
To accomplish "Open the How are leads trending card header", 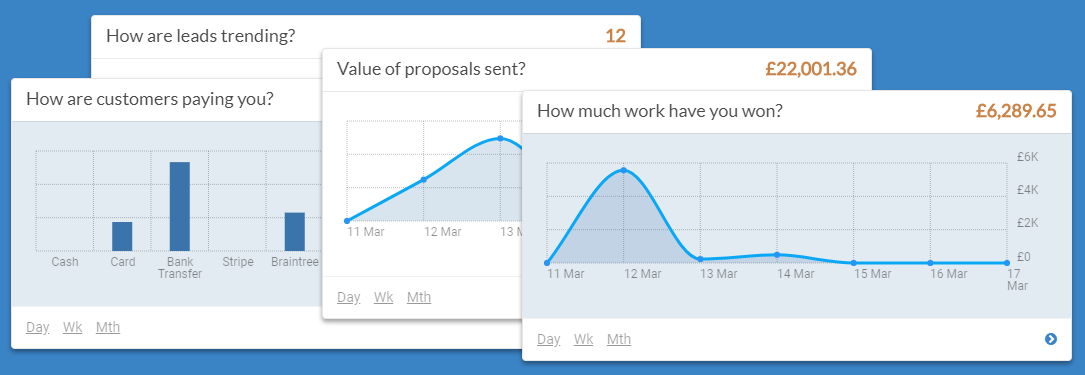I will (x=365, y=36).
